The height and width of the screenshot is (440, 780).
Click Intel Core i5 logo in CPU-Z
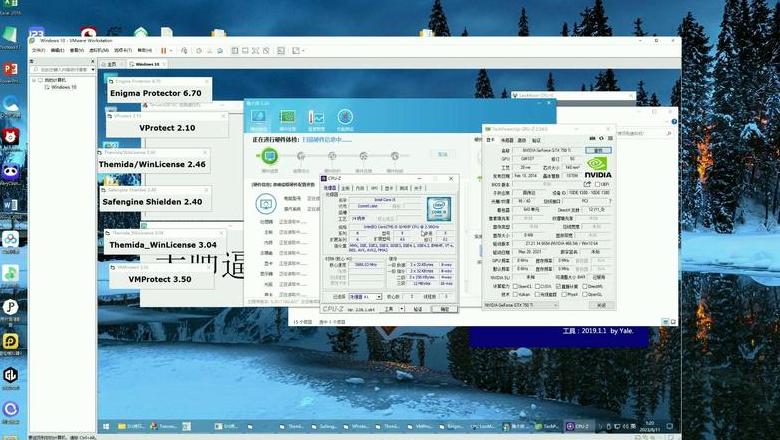tap(439, 209)
